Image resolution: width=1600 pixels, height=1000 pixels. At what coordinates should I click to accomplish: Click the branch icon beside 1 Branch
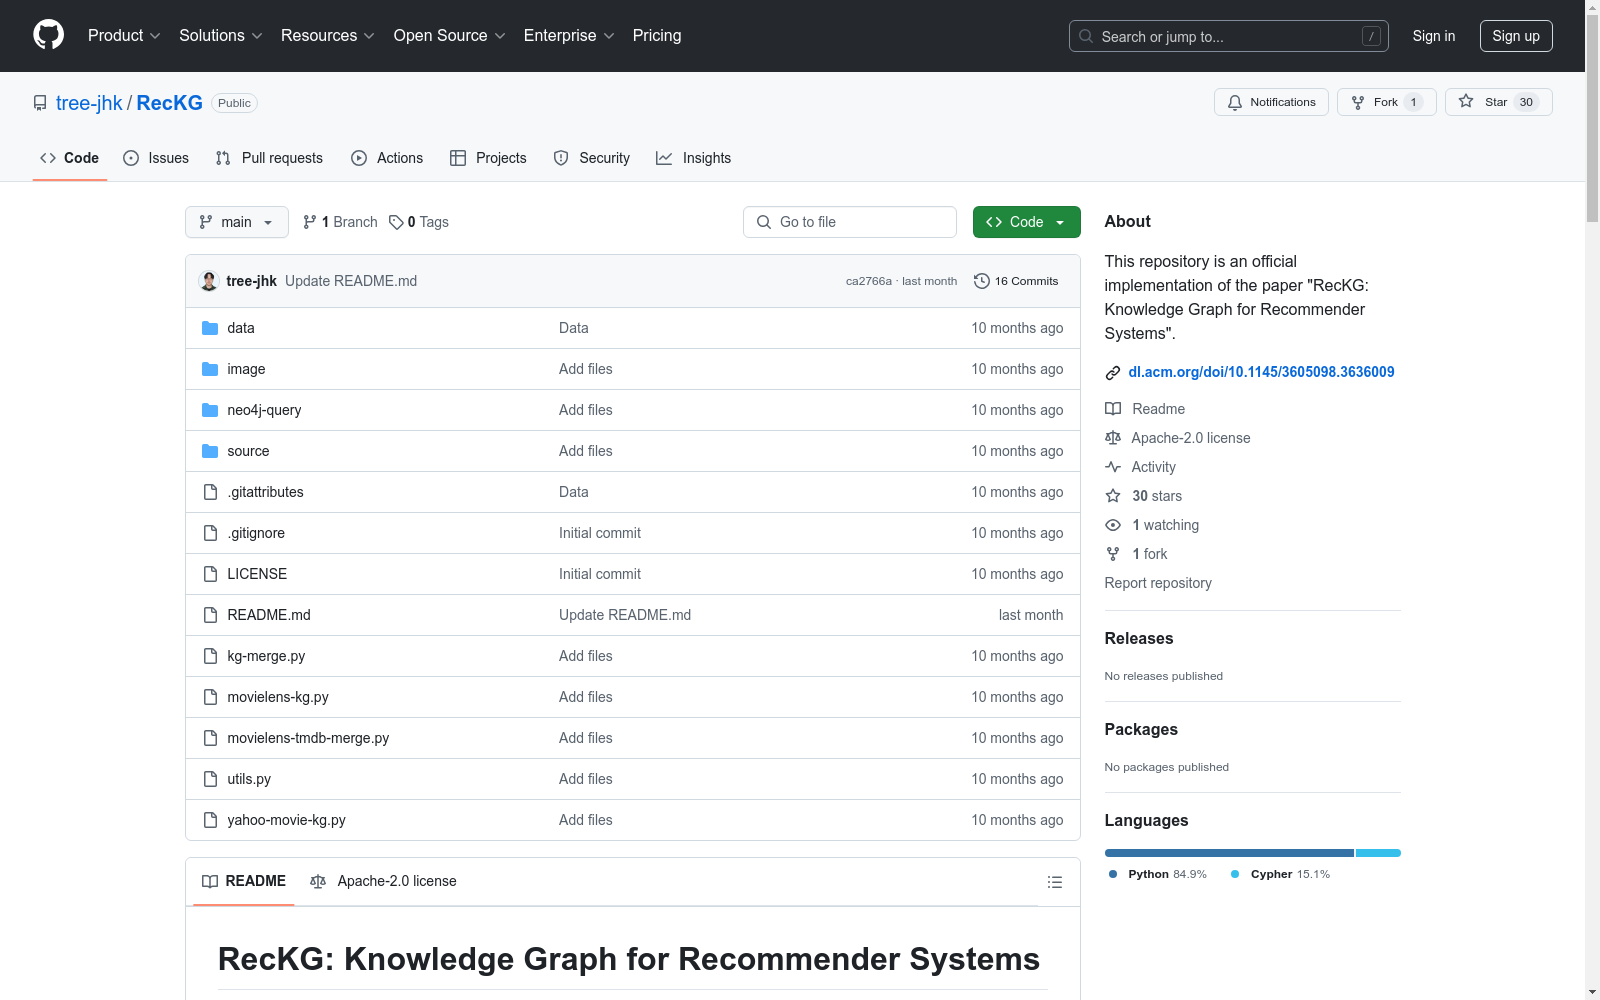[x=310, y=222]
